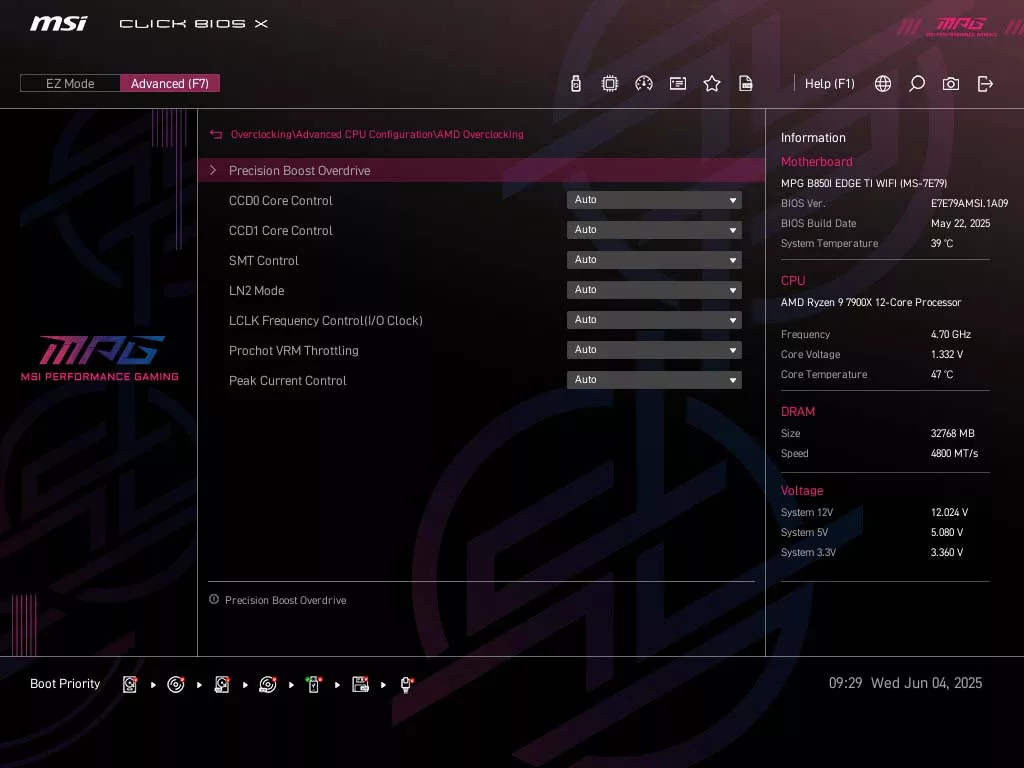This screenshot has height=768, width=1024.
Task: Take a screenshot with the camera icon
Action: click(x=951, y=84)
